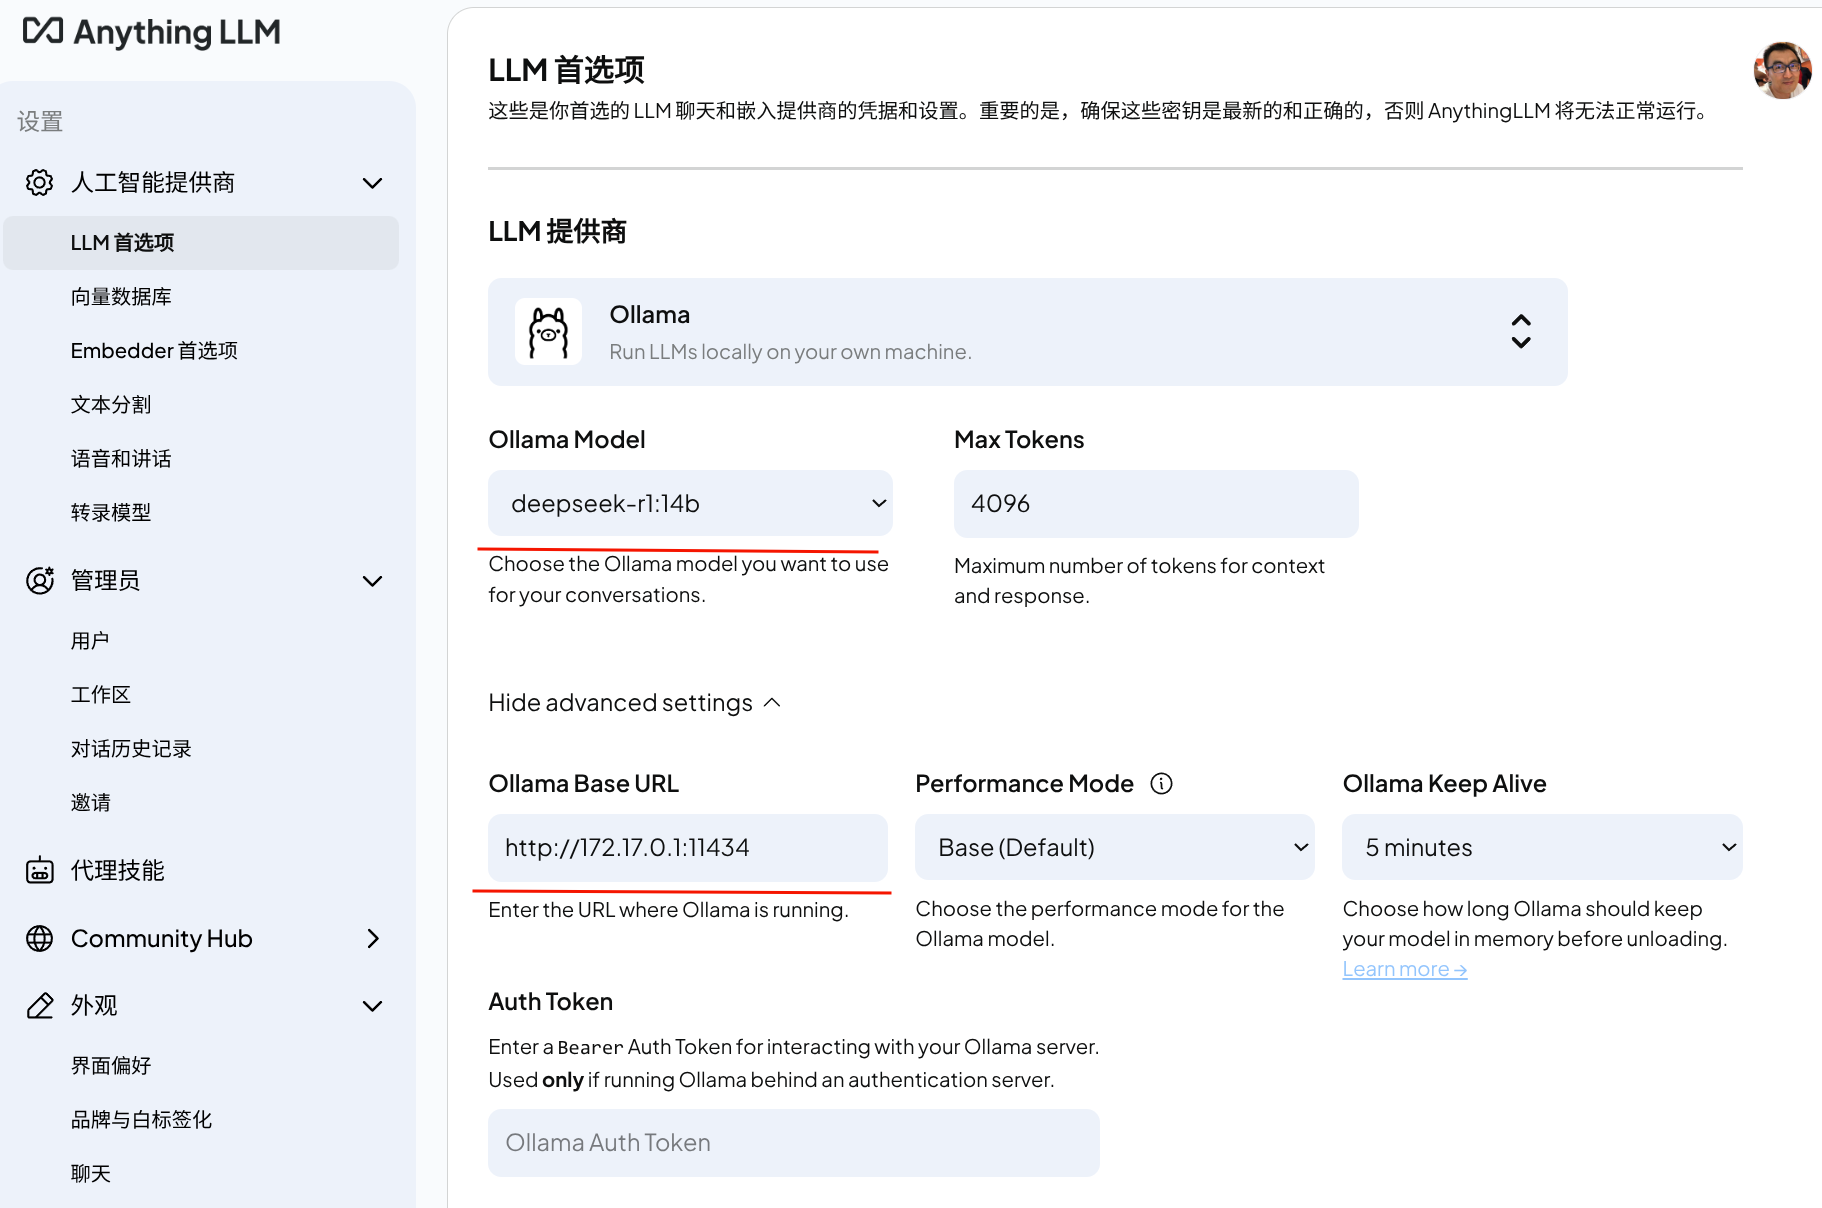
Task: Click the Ollama llama logo icon
Action: [x=548, y=332]
